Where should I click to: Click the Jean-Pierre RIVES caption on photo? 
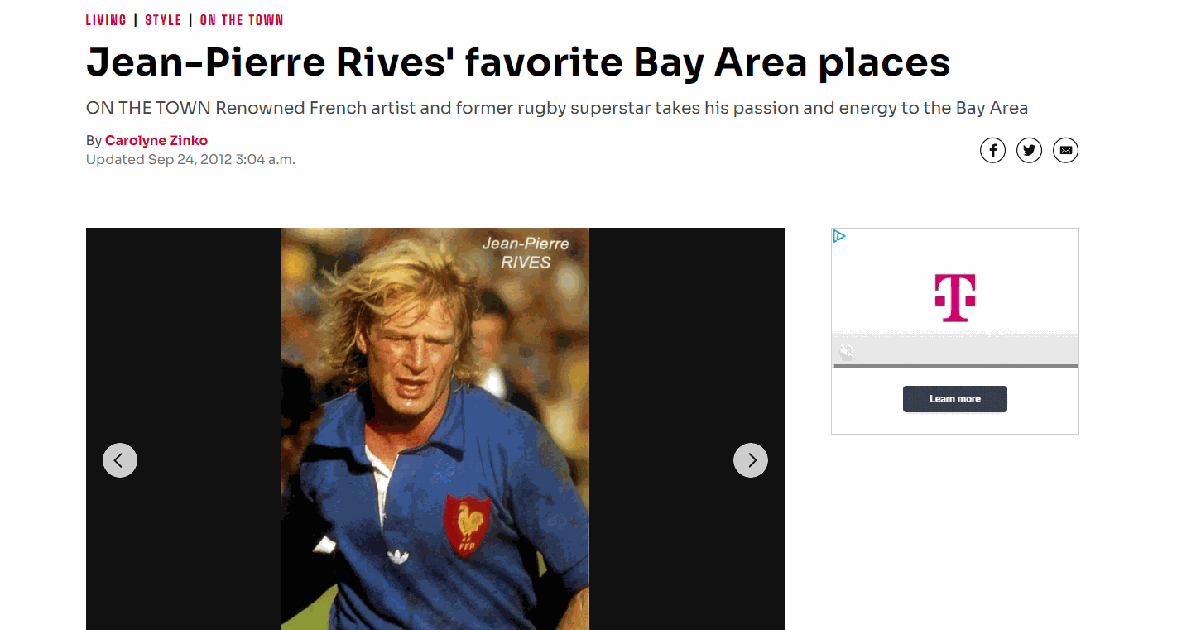pos(526,252)
